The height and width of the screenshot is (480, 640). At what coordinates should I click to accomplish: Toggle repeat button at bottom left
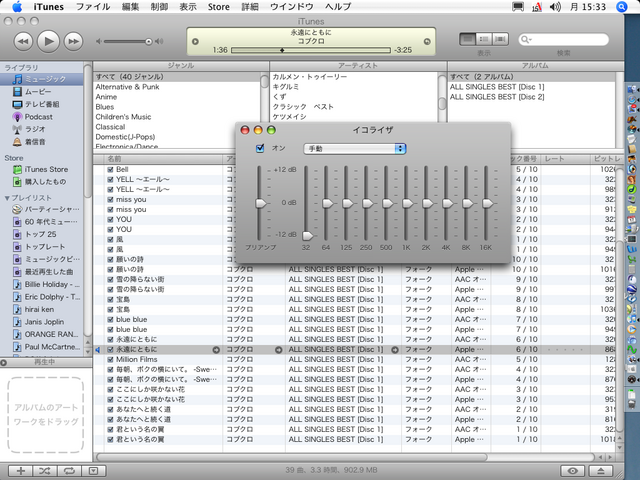[x=69, y=471]
